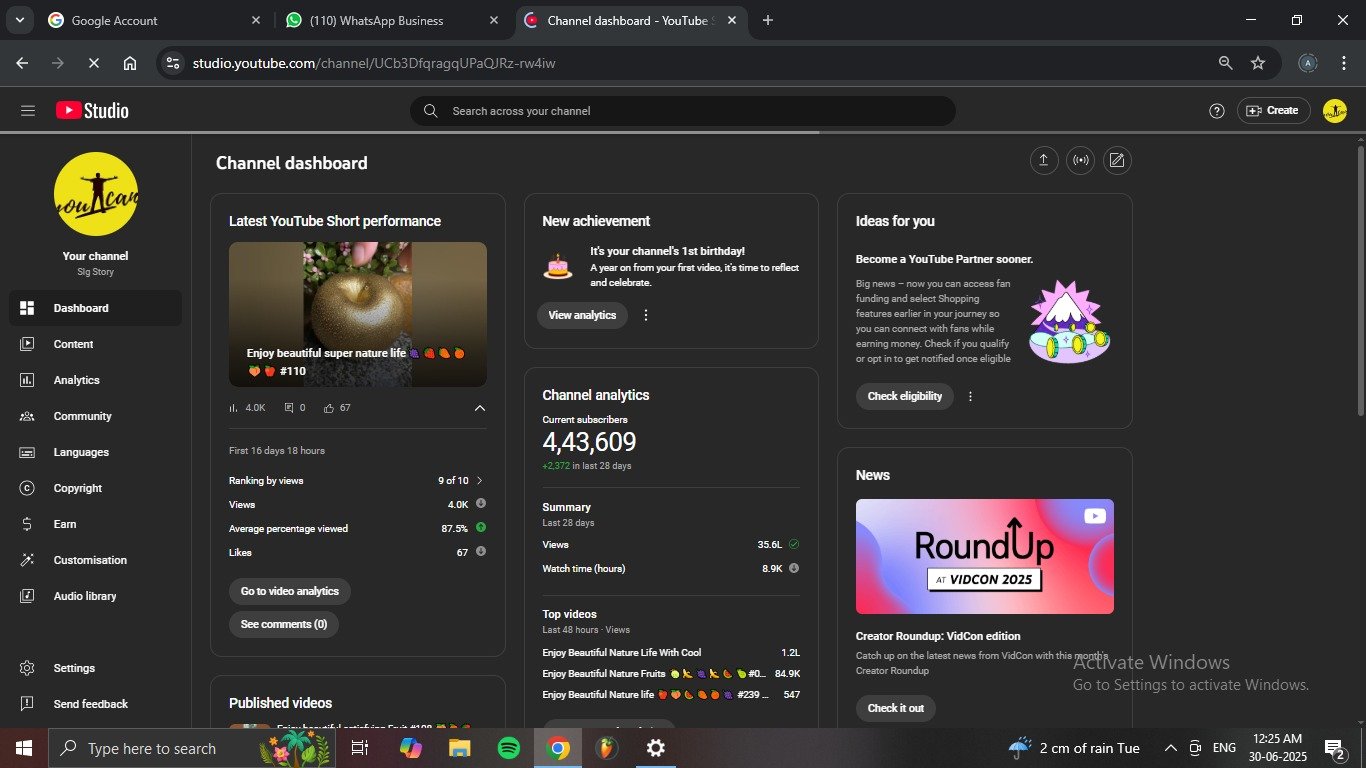Click the YouTube Studio logo

pos(92,111)
